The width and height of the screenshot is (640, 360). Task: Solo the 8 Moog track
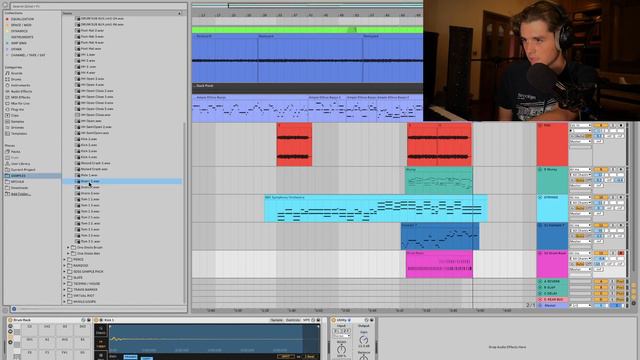coord(613,169)
